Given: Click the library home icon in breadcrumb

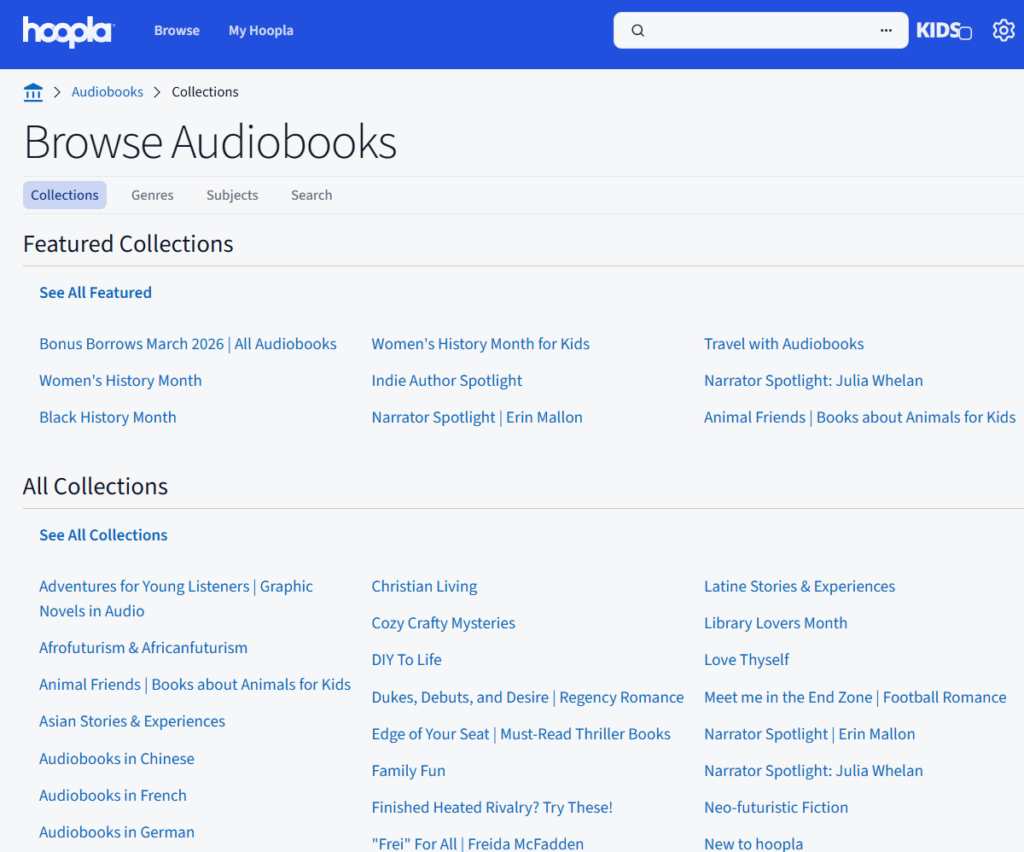Looking at the screenshot, I should [x=33, y=91].
